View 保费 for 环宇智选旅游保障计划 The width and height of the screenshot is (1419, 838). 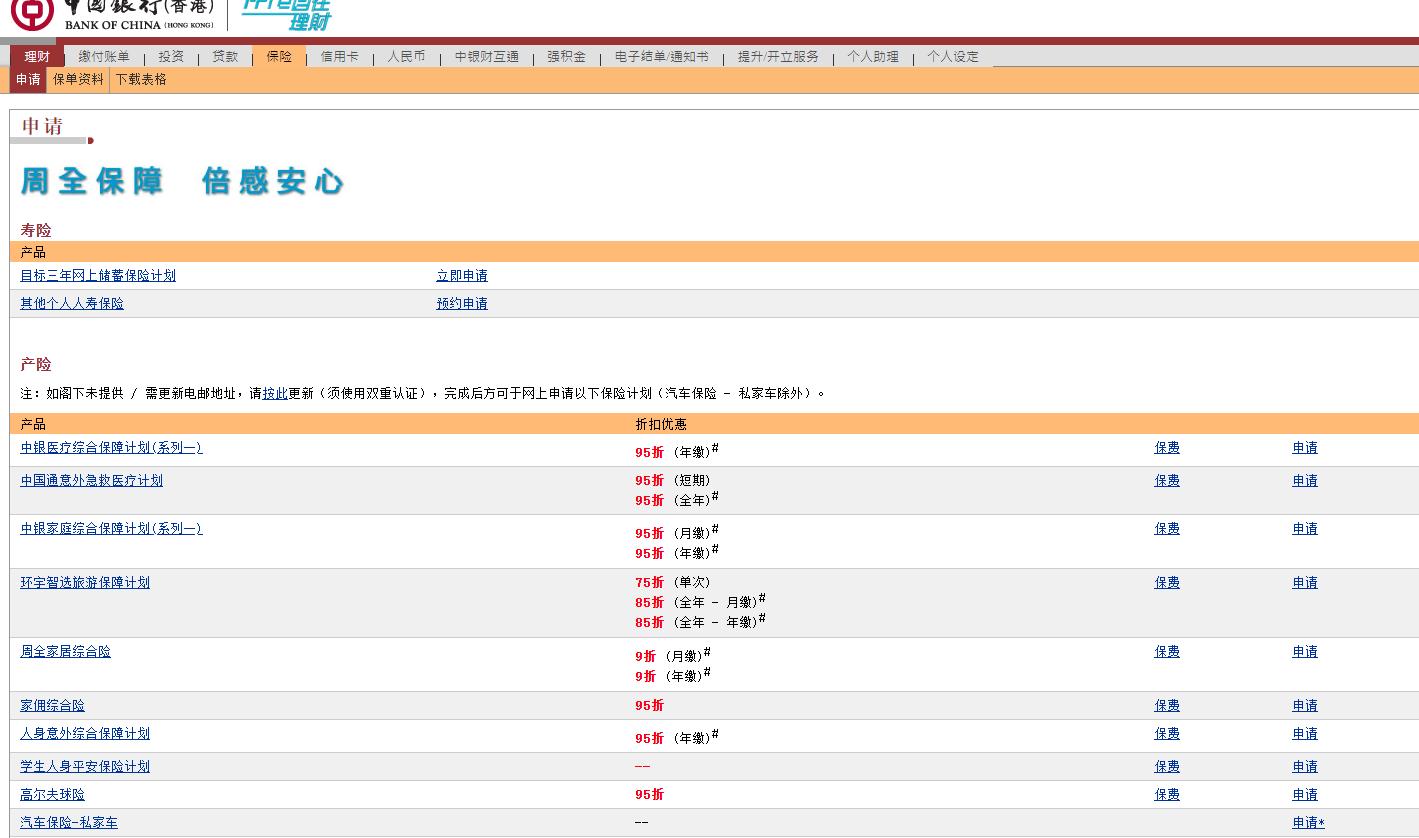[x=1167, y=583]
